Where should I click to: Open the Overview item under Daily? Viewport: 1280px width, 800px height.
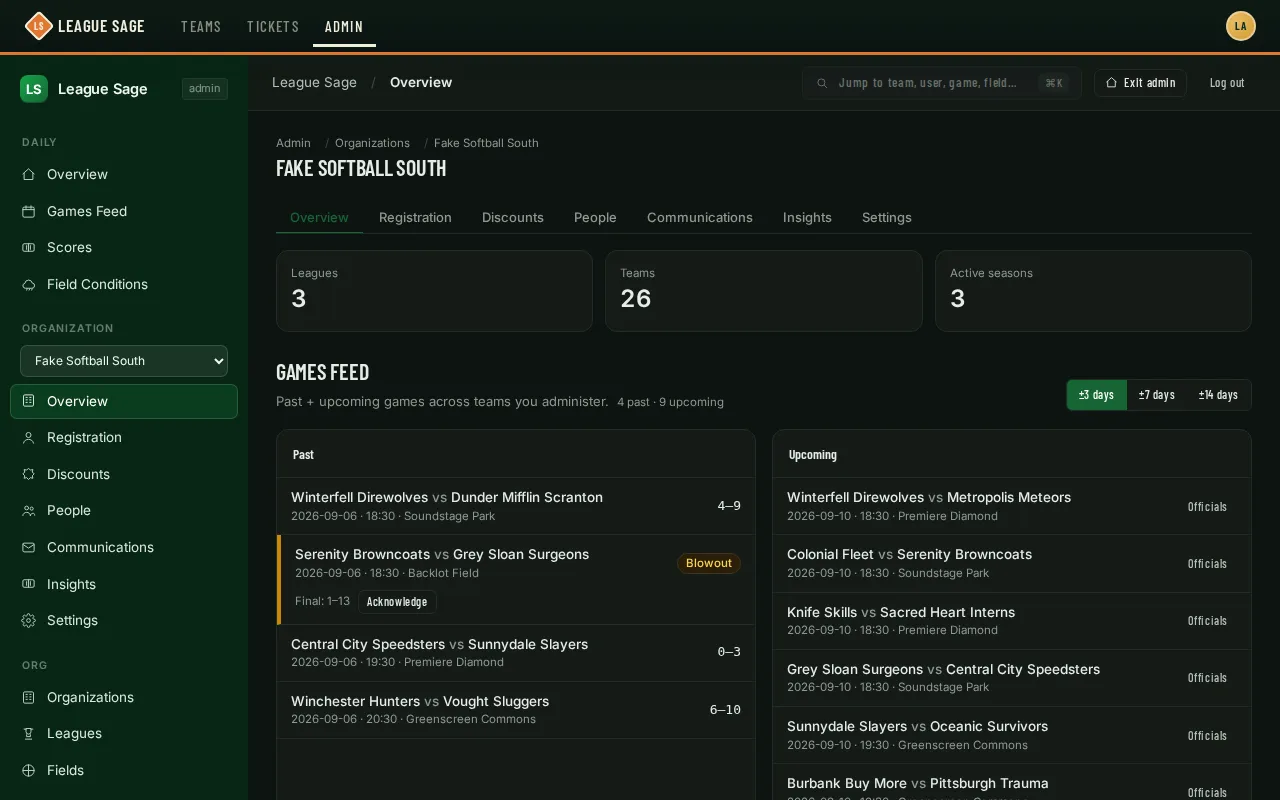point(124,174)
